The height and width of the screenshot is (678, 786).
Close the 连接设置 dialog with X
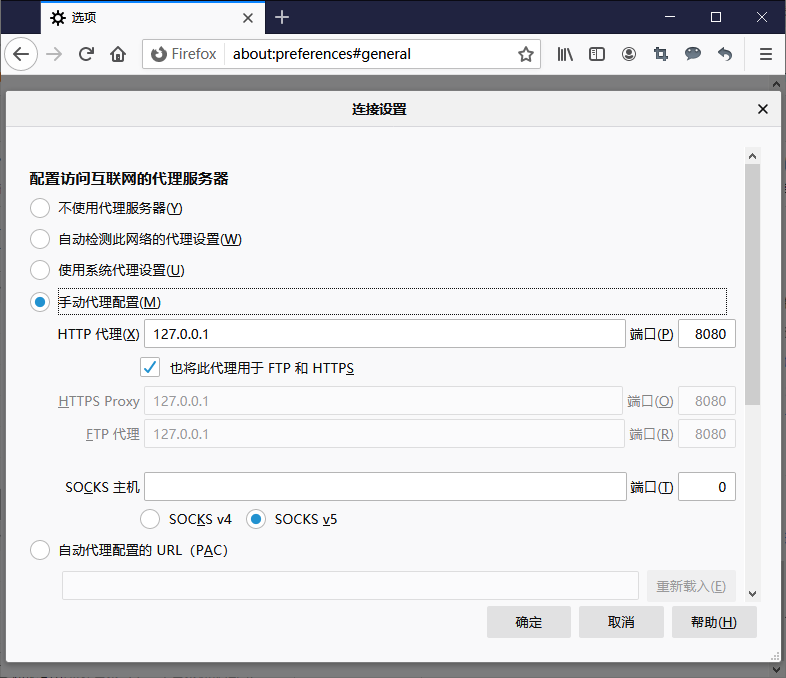[x=762, y=109]
